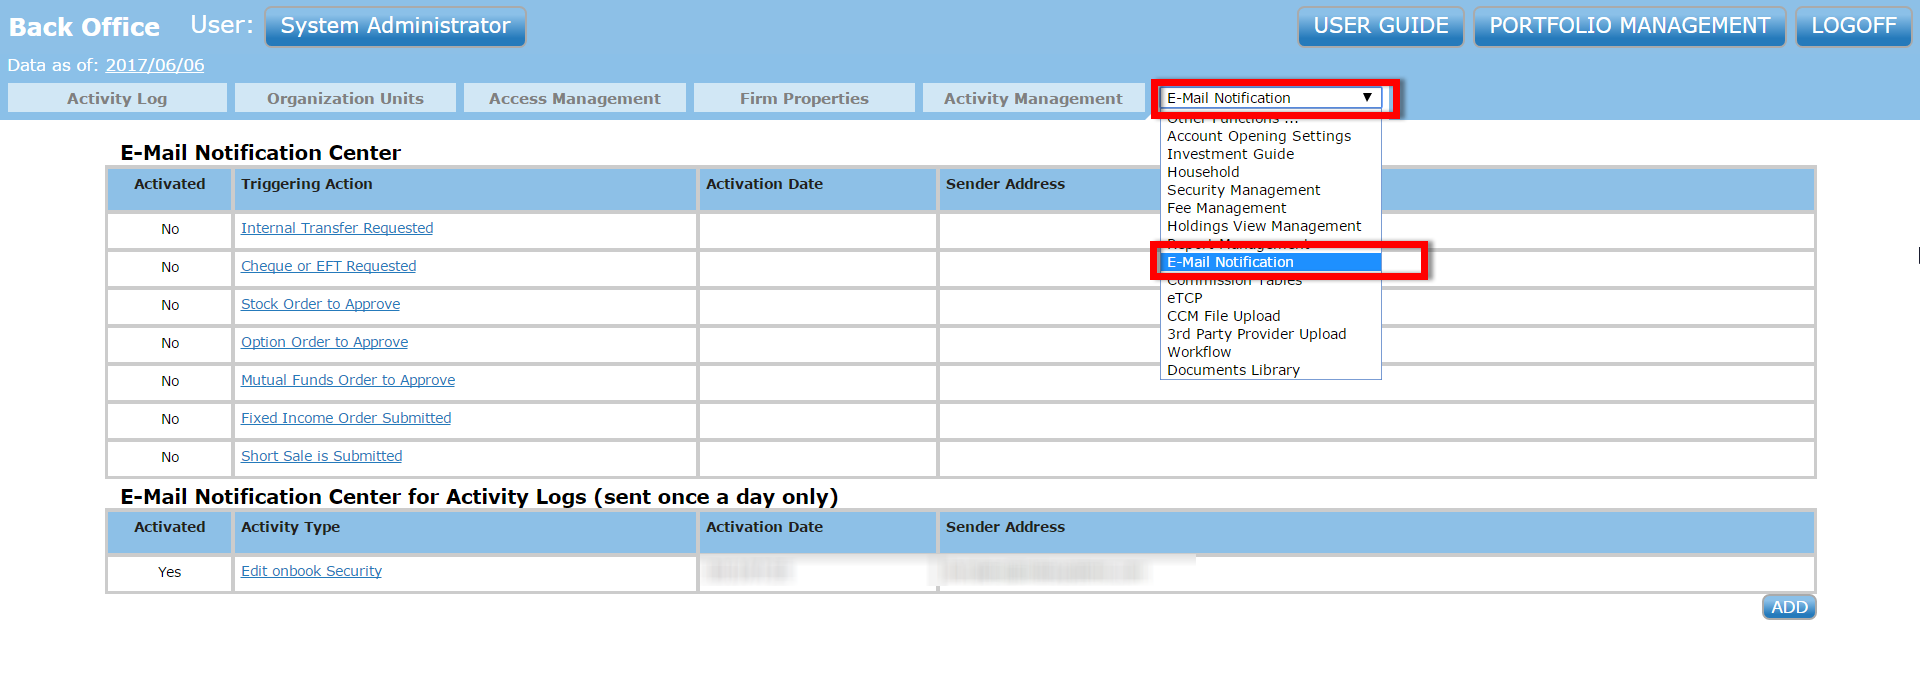Open the Firm Properties tab
Screen dimensions: 1920x684
804,98
